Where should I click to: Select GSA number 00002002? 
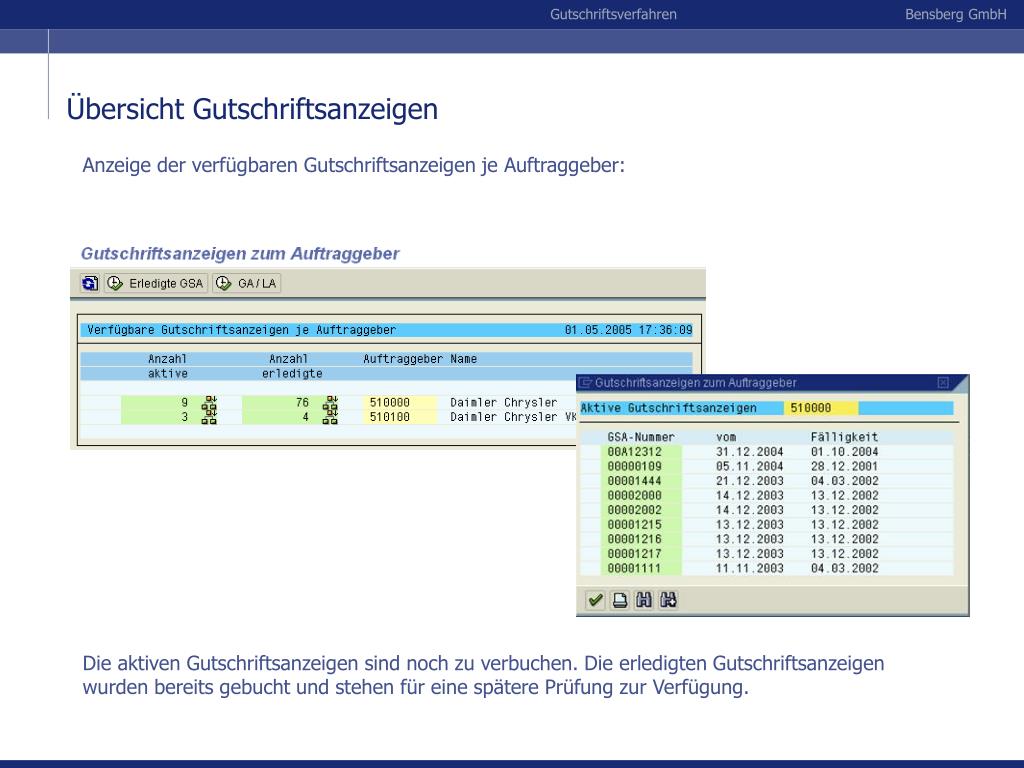pyautogui.click(x=634, y=510)
